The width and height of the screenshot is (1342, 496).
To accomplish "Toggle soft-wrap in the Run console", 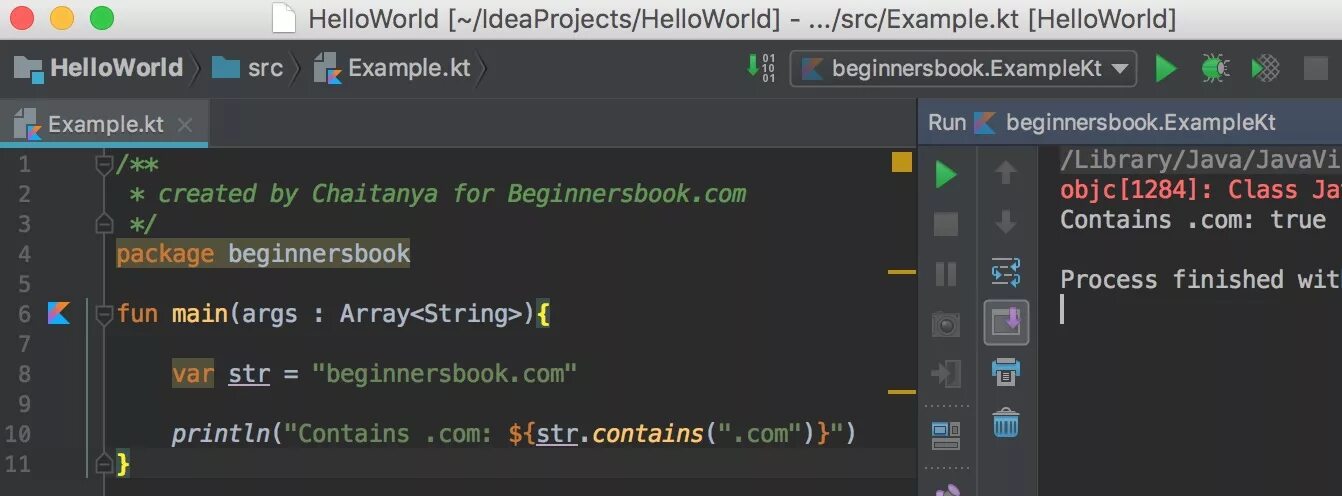I will pos(1006,272).
